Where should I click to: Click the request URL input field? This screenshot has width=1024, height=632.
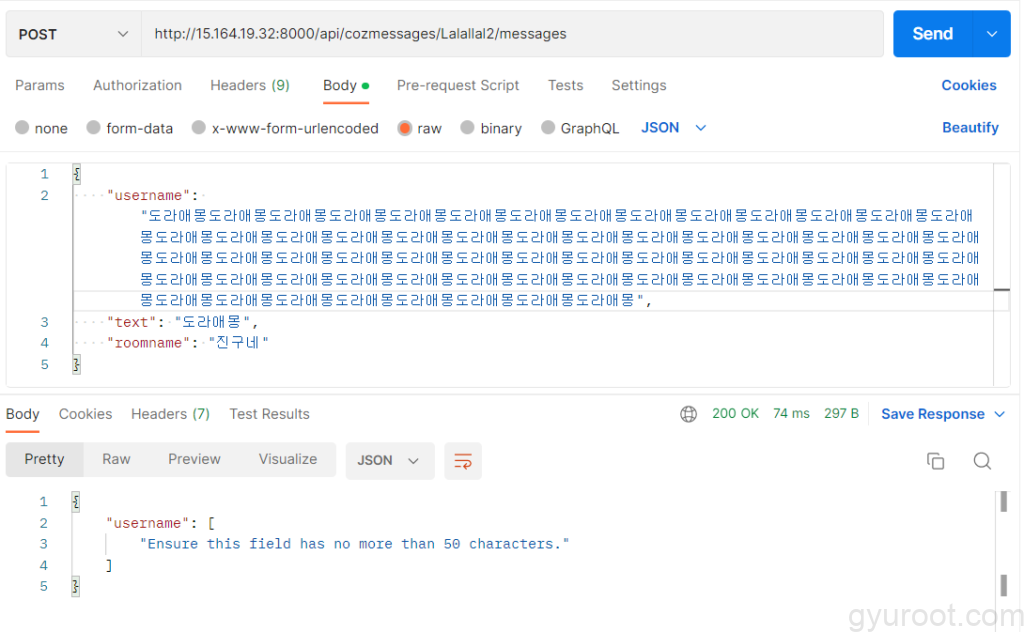(512, 34)
